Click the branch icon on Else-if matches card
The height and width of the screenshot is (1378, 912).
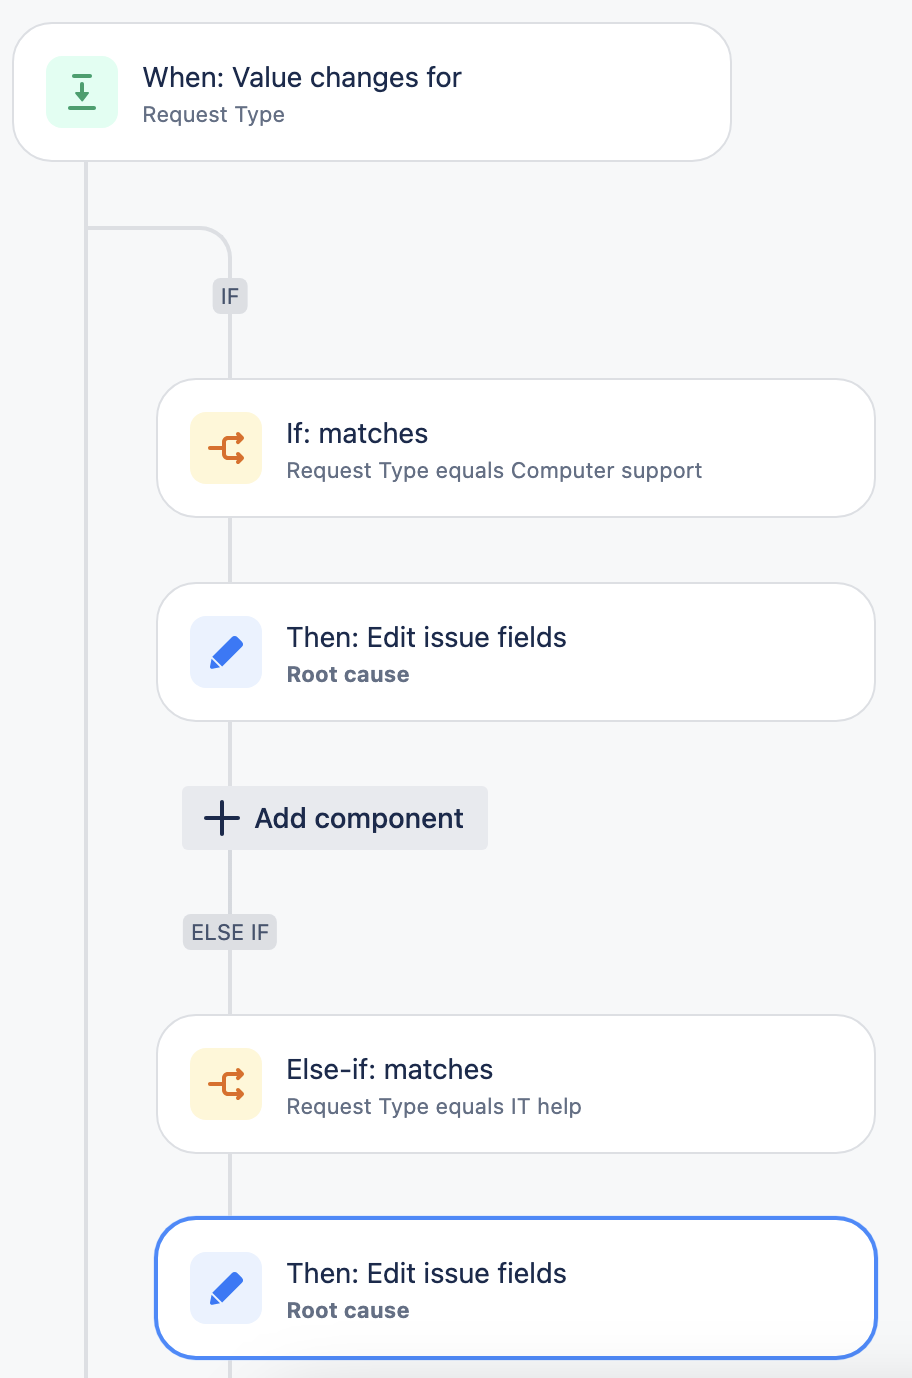pos(225,1084)
